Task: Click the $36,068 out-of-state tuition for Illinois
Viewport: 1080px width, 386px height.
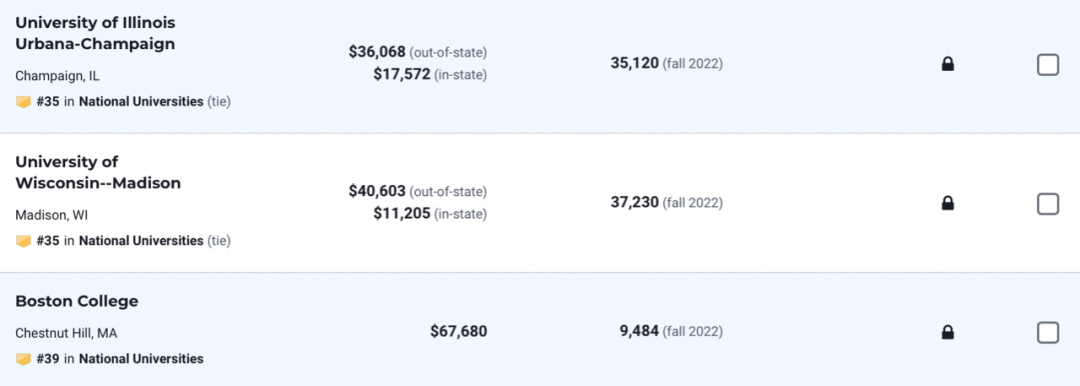Action: tap(377, 52)
